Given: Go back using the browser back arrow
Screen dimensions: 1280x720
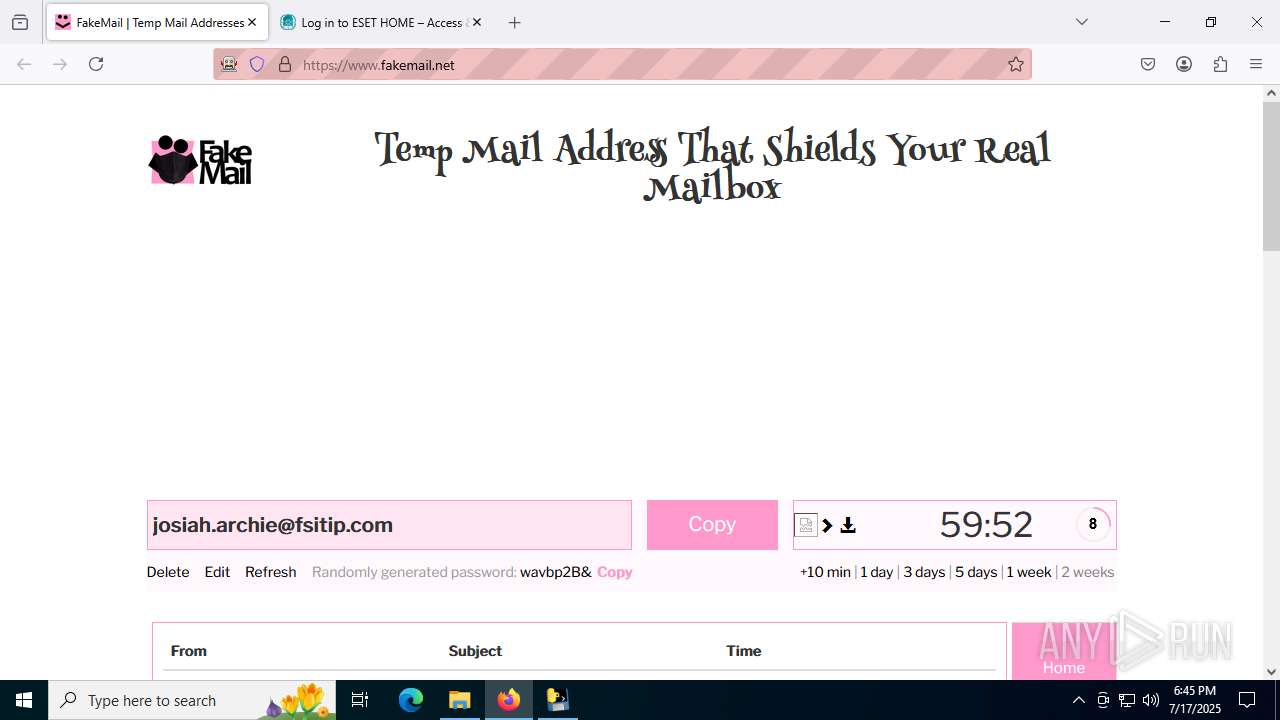Looking at the screenshot, I should pos(24,64).
